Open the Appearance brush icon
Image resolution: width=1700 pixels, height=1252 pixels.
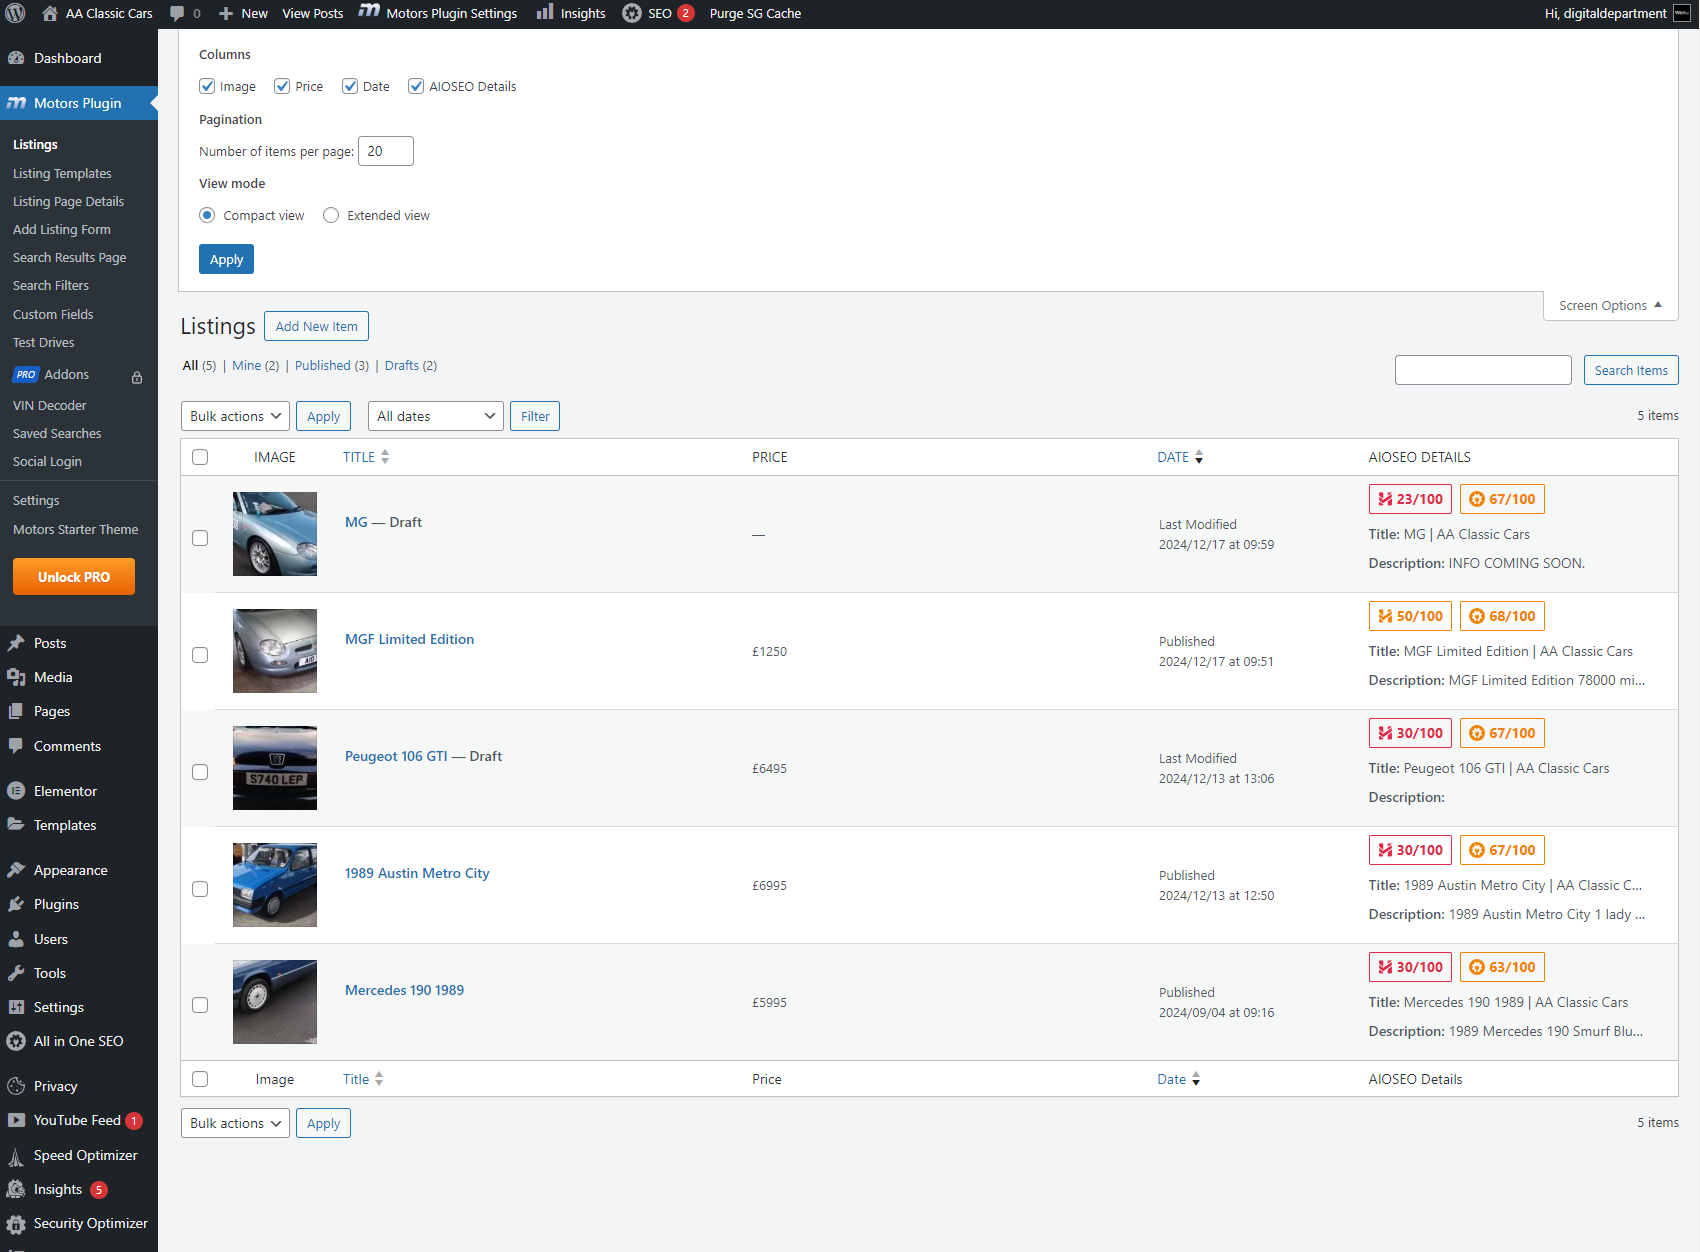pyautogui.click(x=16, y=870)
